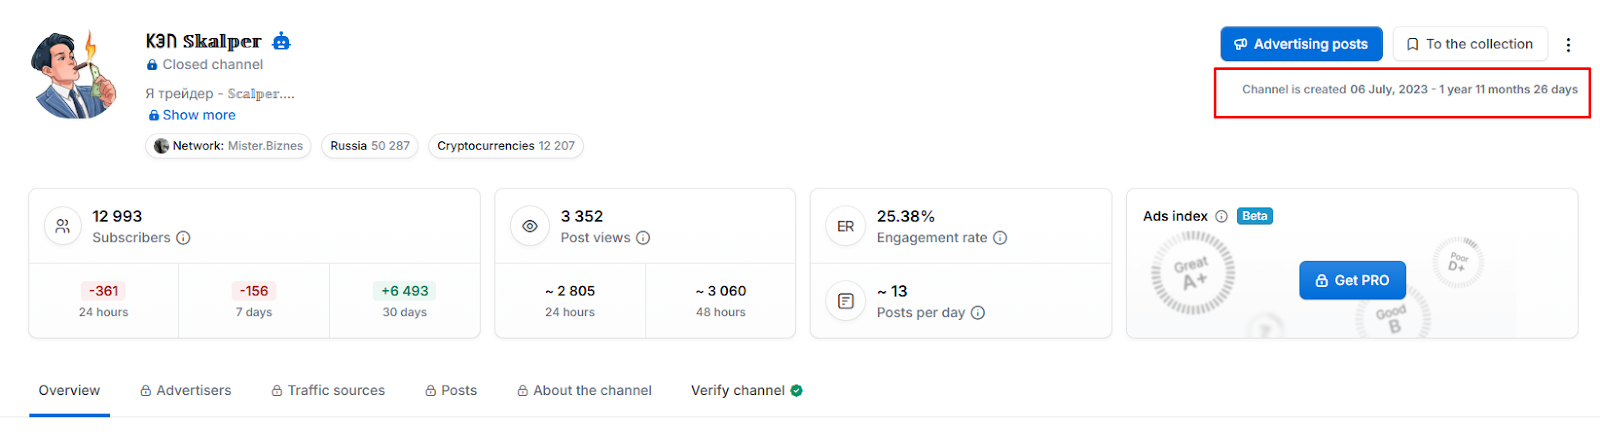Click the Advertising posts button

(1301, 44)
